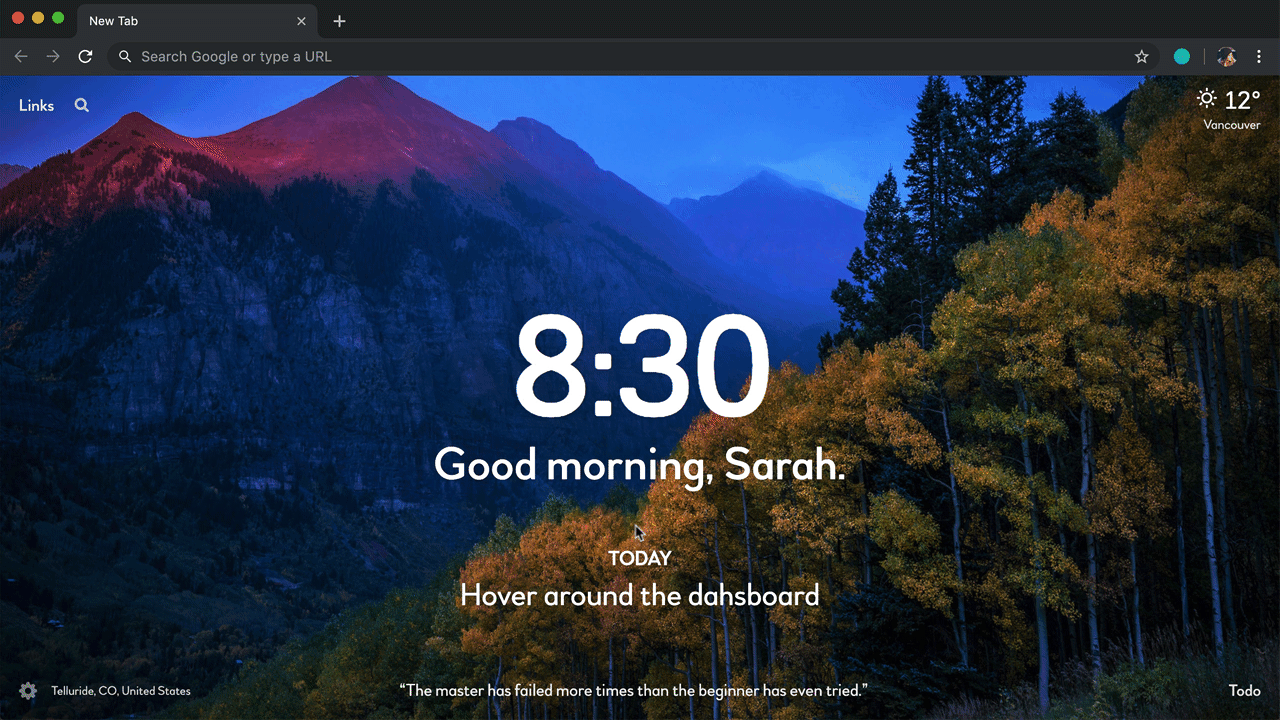The image size is (1280, 720).
Task: Click the daily quote text
Action: [x=633, y=691]
